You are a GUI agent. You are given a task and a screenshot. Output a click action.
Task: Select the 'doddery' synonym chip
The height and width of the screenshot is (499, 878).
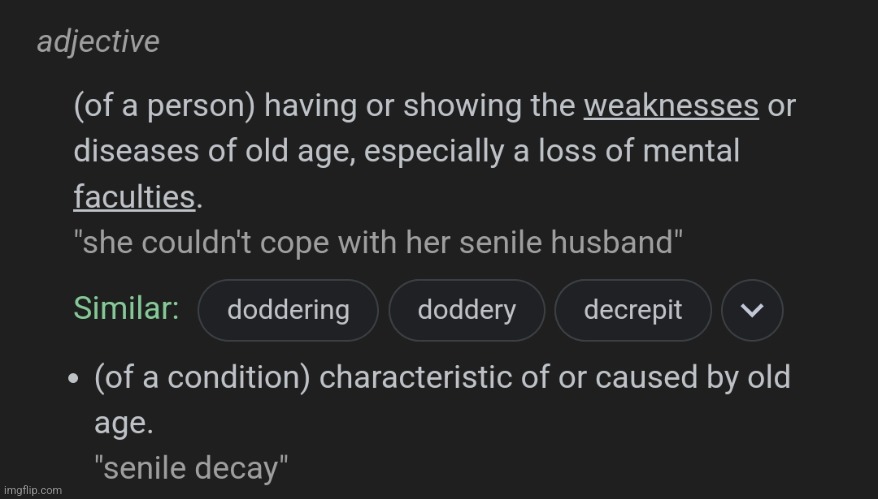(466, 310)
